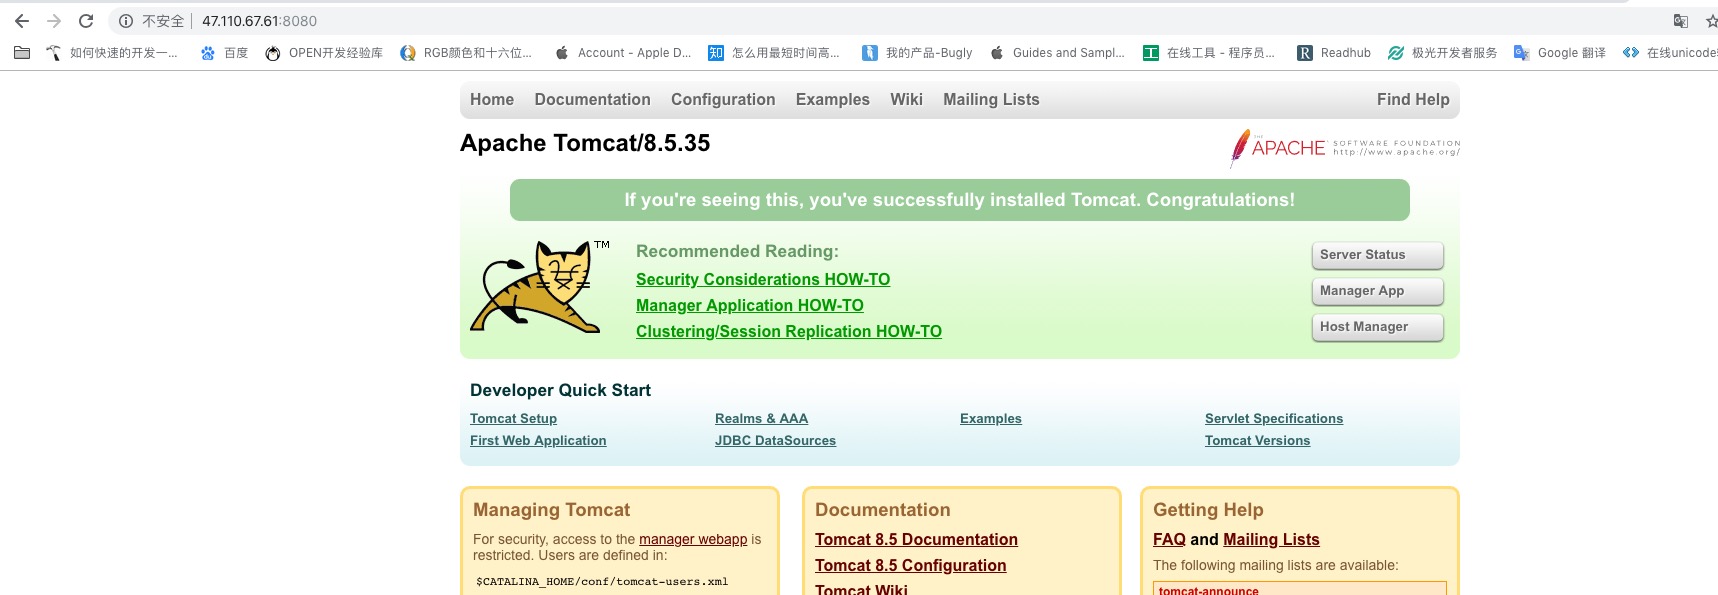The image size is (1718, 595).
Task: Open the First Web Application link
Action: [538, 441]
